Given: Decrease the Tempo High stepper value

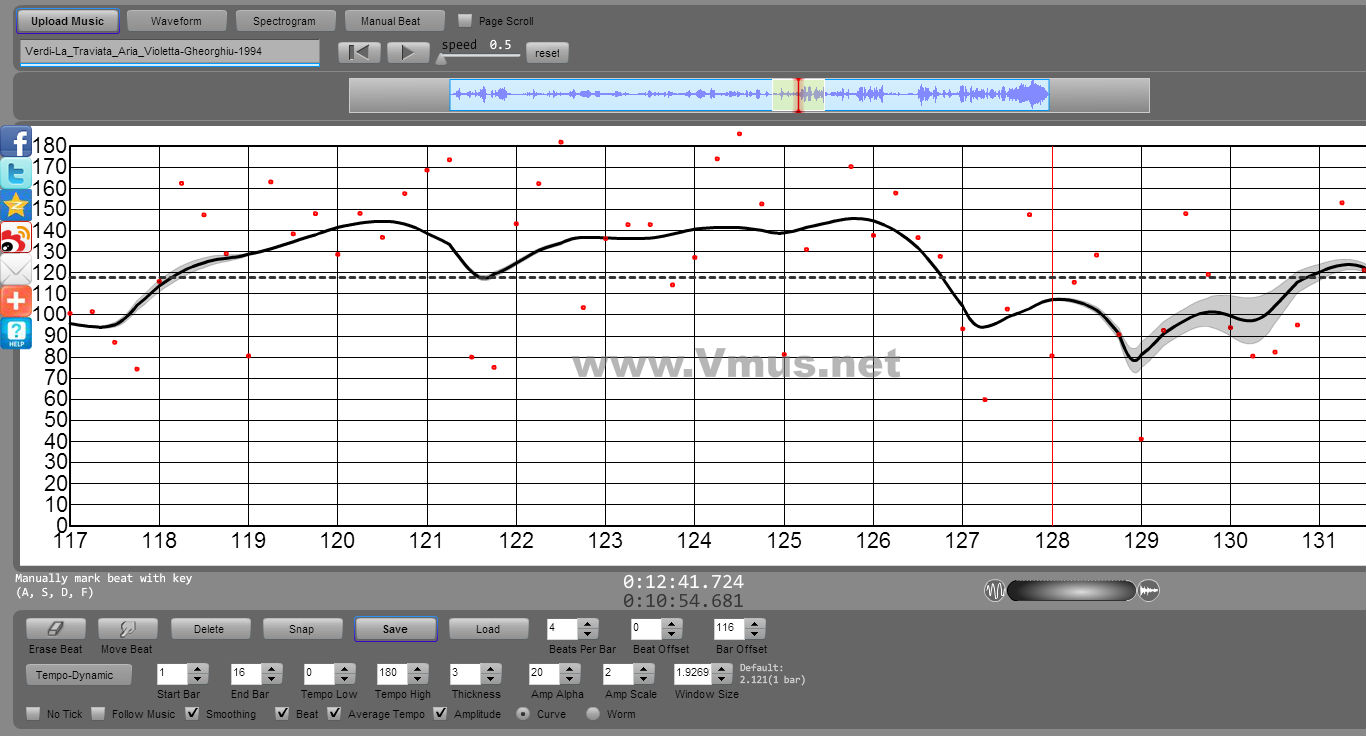Looking at the screenshot, I should tap(418, 680).
